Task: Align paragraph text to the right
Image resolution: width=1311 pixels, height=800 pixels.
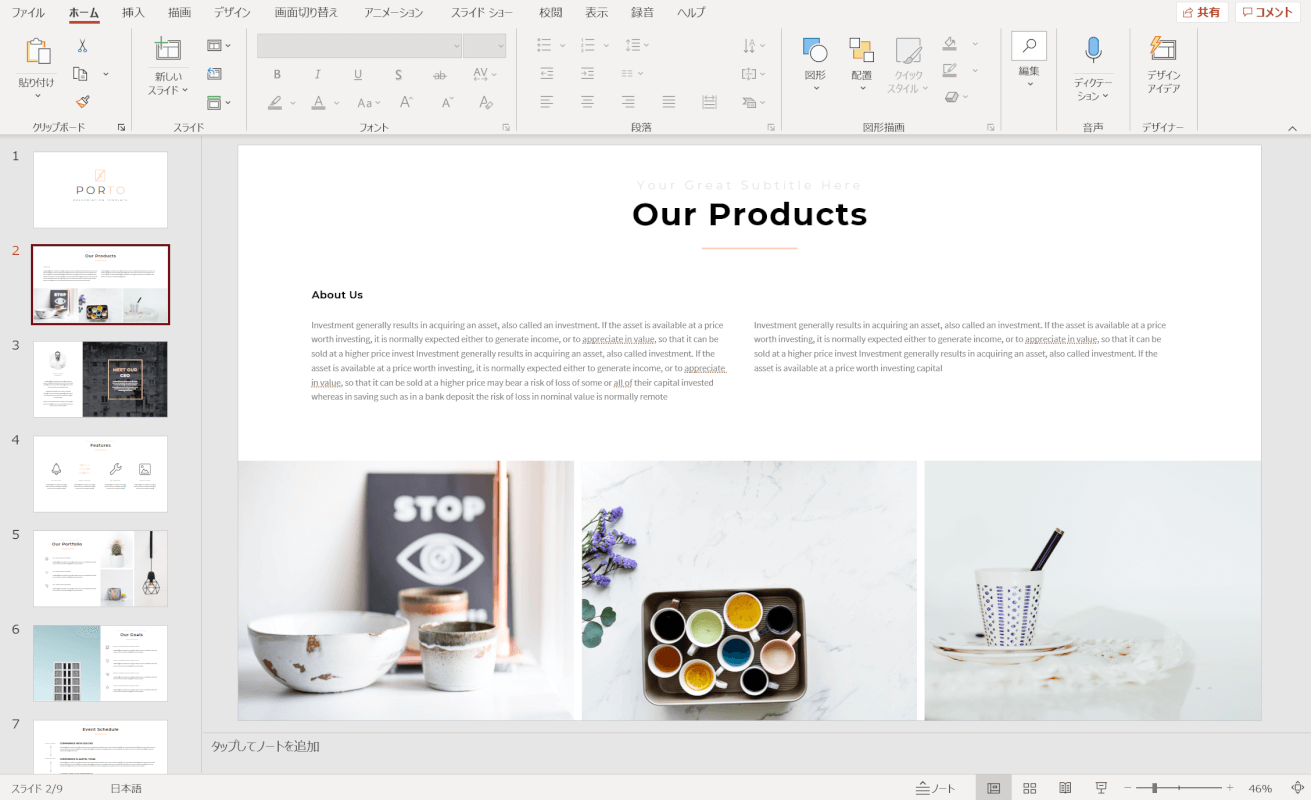Action: click(628, 102)
